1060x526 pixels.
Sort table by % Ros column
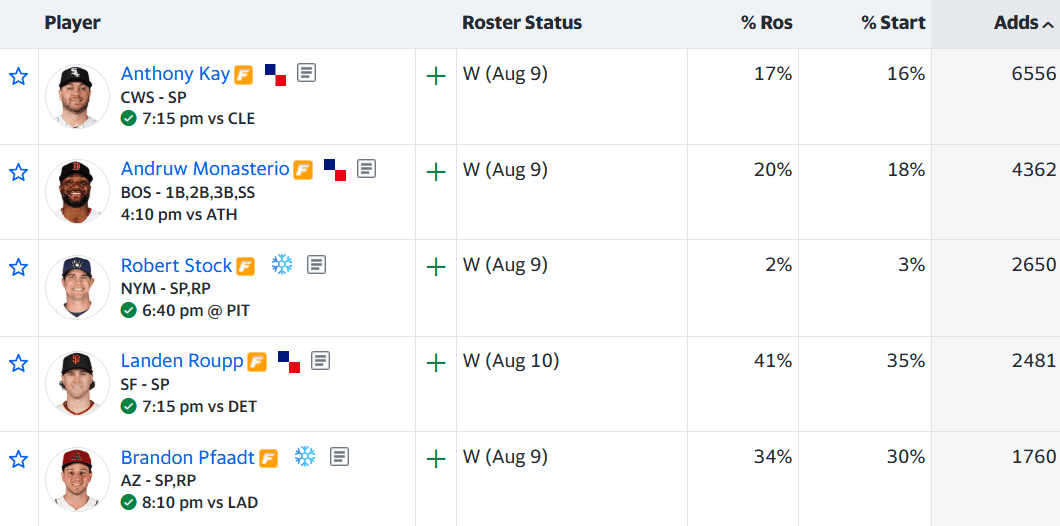click(767, 23)
